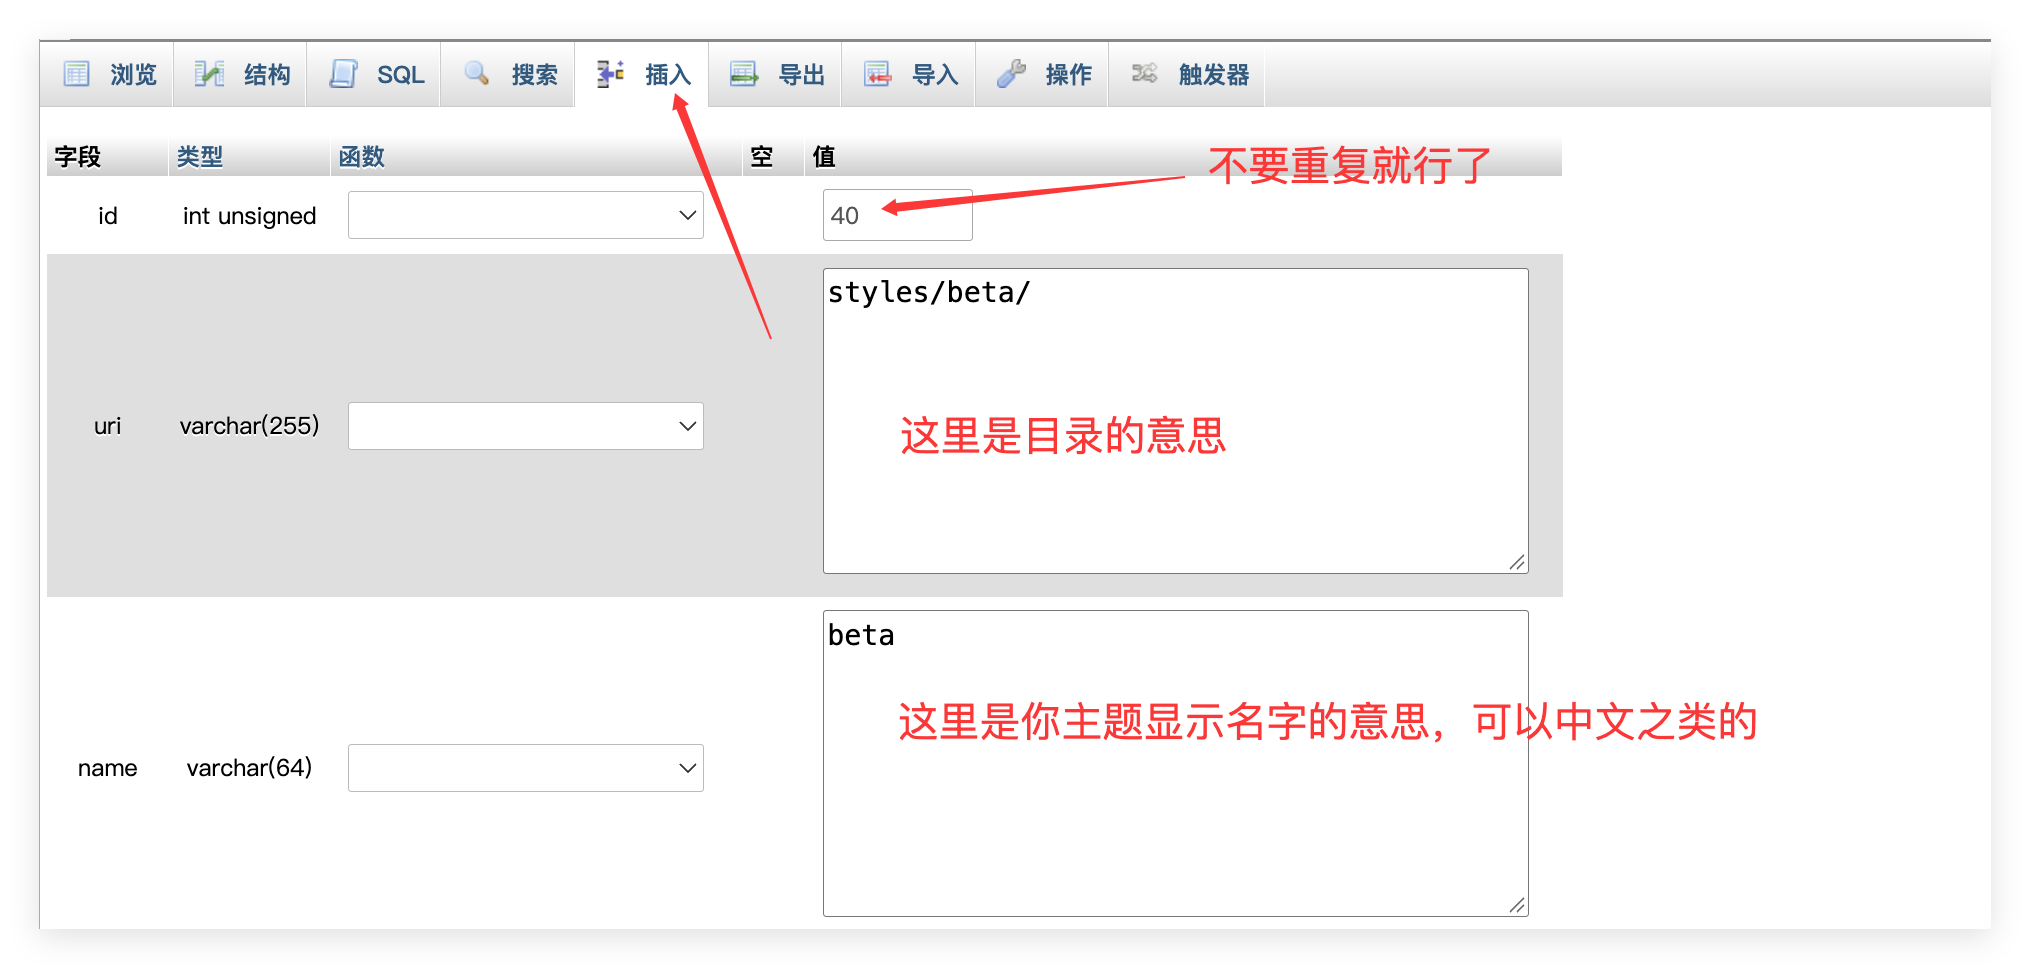
Task: Click the Insert (插入) row icon
Action: coord(610,74)
